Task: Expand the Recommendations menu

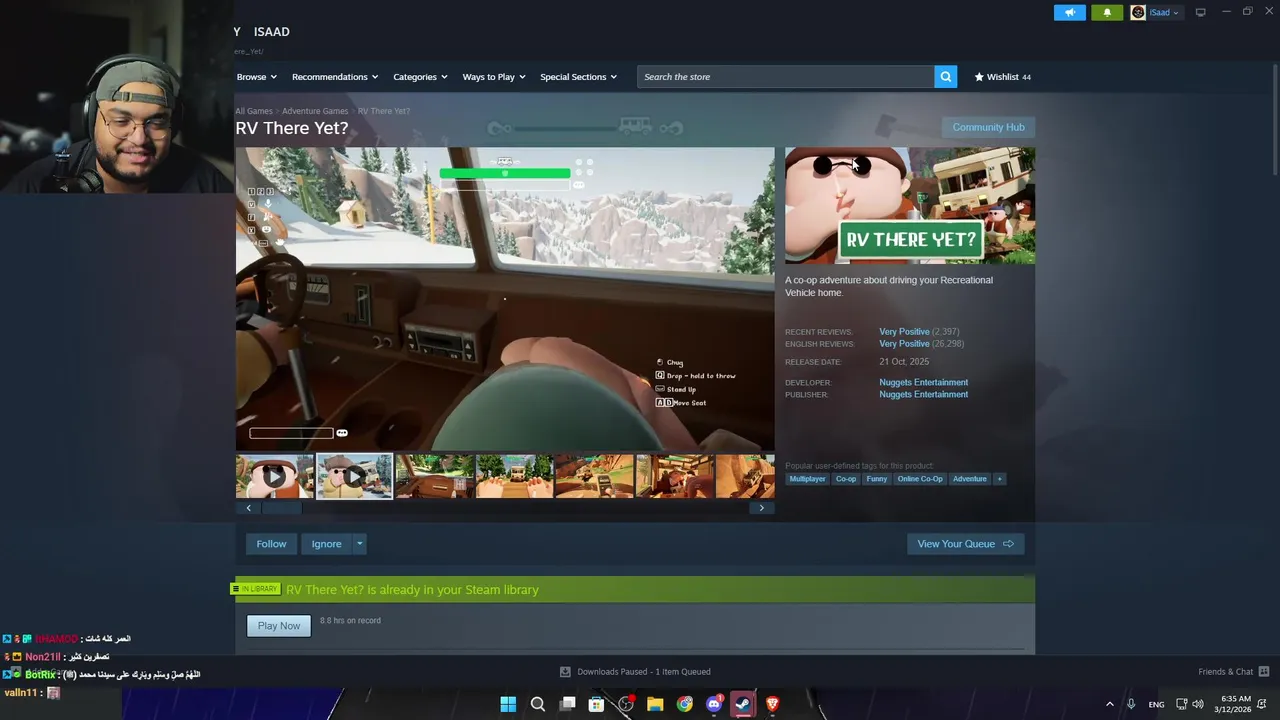Action: (335, 77)
